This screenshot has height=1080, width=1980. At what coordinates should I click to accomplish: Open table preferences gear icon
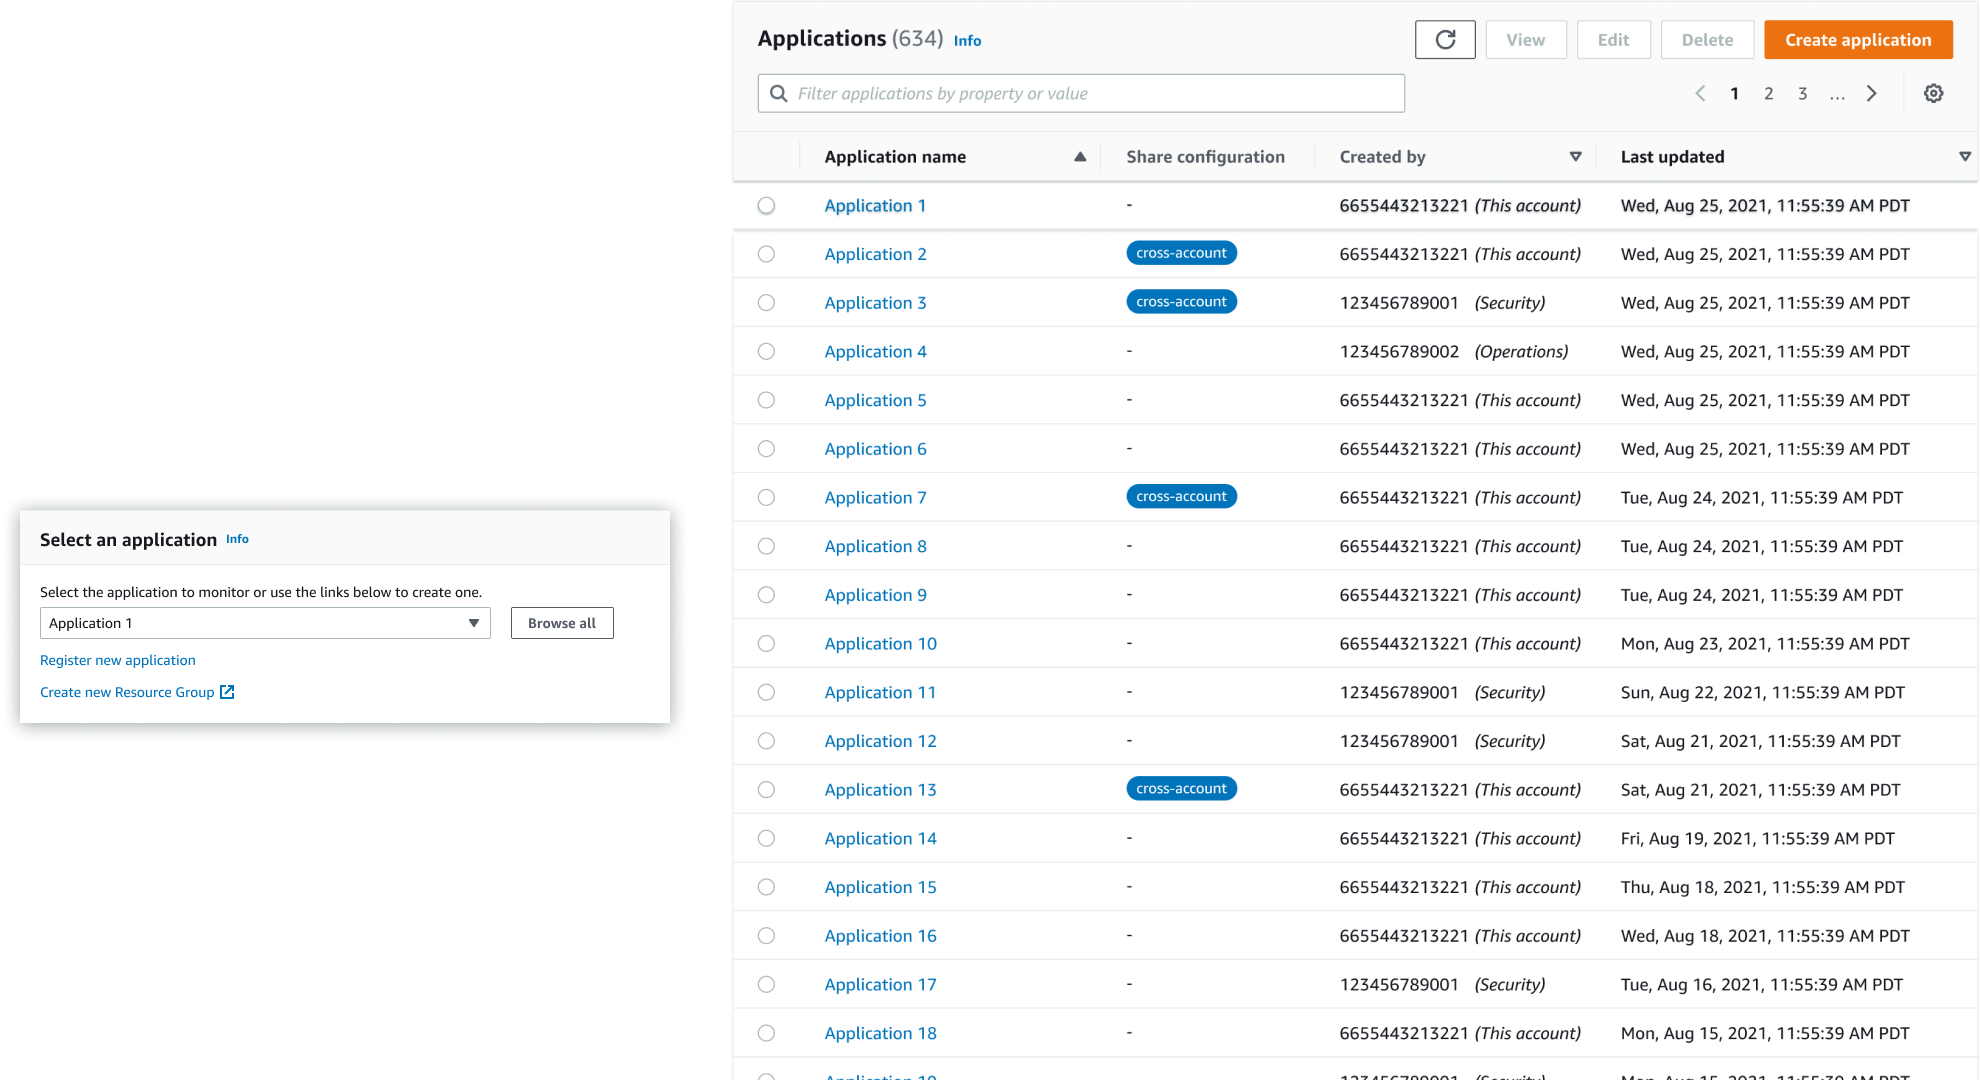(1934, 93)
